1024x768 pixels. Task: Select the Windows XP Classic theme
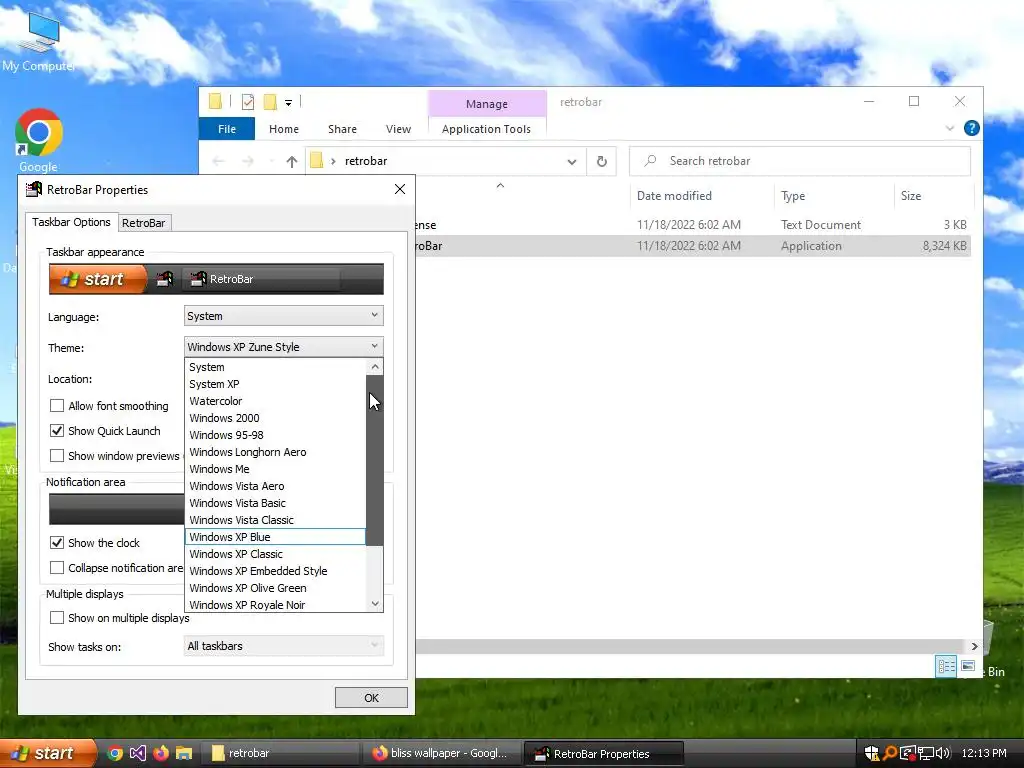tap(275, 554)
